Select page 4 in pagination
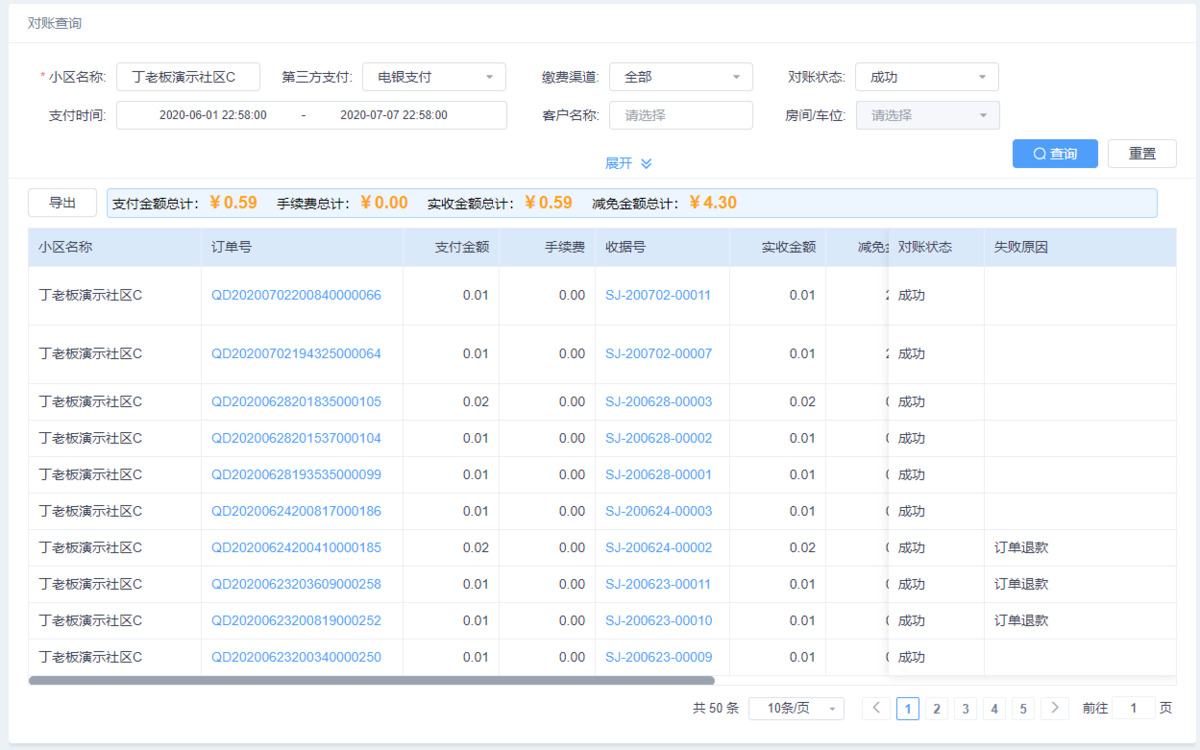The image size is (1200, 750). coord(994,709)
